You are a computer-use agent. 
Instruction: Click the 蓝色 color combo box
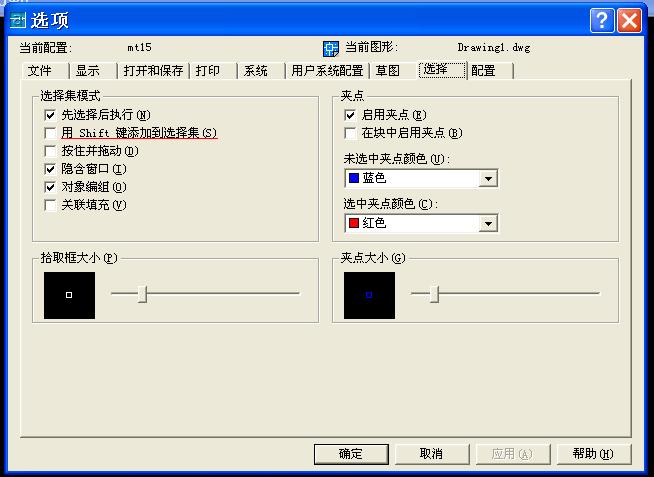(421, 178)
